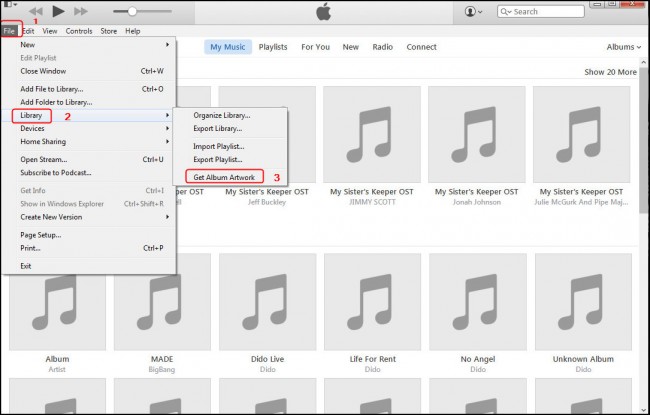Select Get Album Artwork menu item

[224, 177]
